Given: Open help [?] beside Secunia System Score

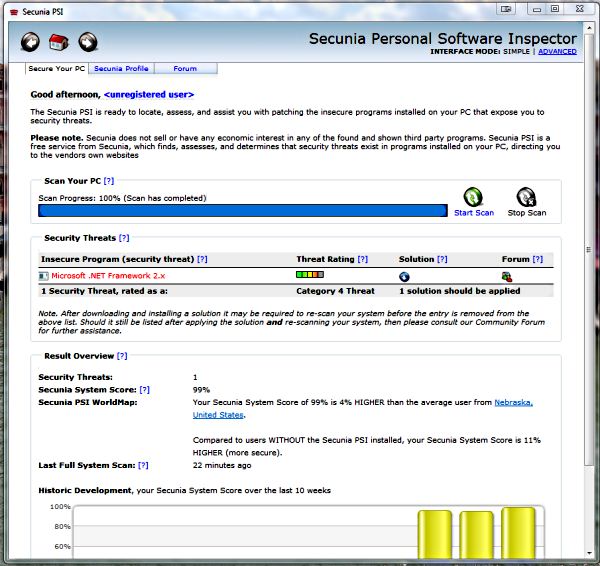Looking at the screenshot, I should tap(145, 390).
